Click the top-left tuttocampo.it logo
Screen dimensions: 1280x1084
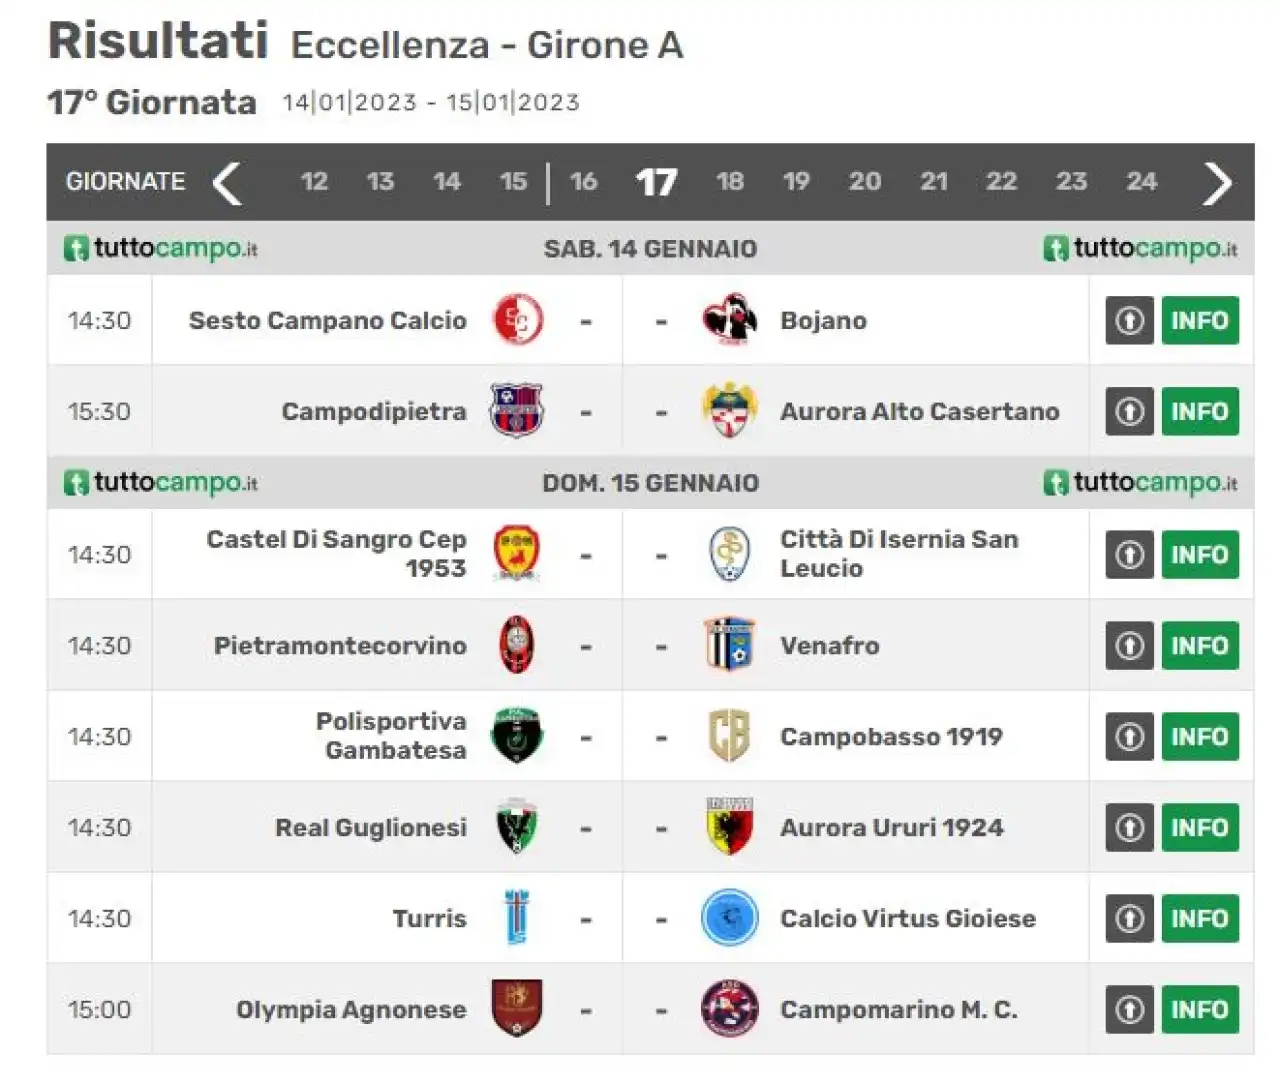pyautogui.click(x=160, y=248)
